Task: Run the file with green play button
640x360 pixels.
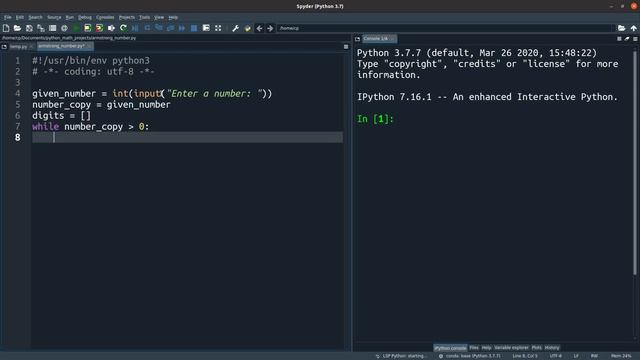Action: point(76,28)
